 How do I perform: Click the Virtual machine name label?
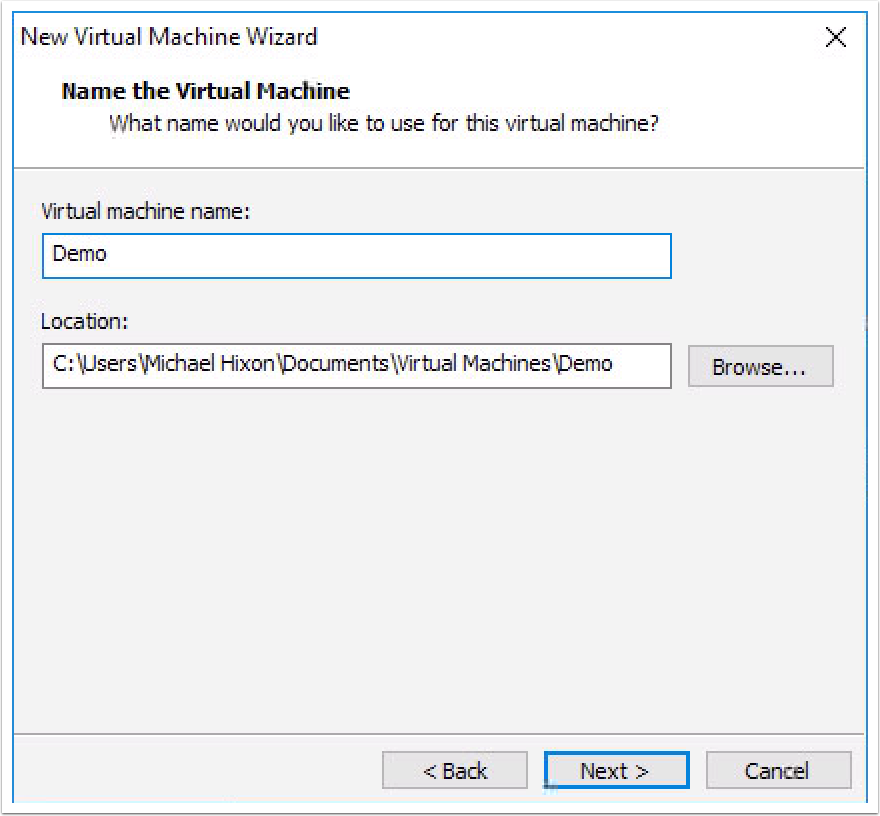click(145, 212)
